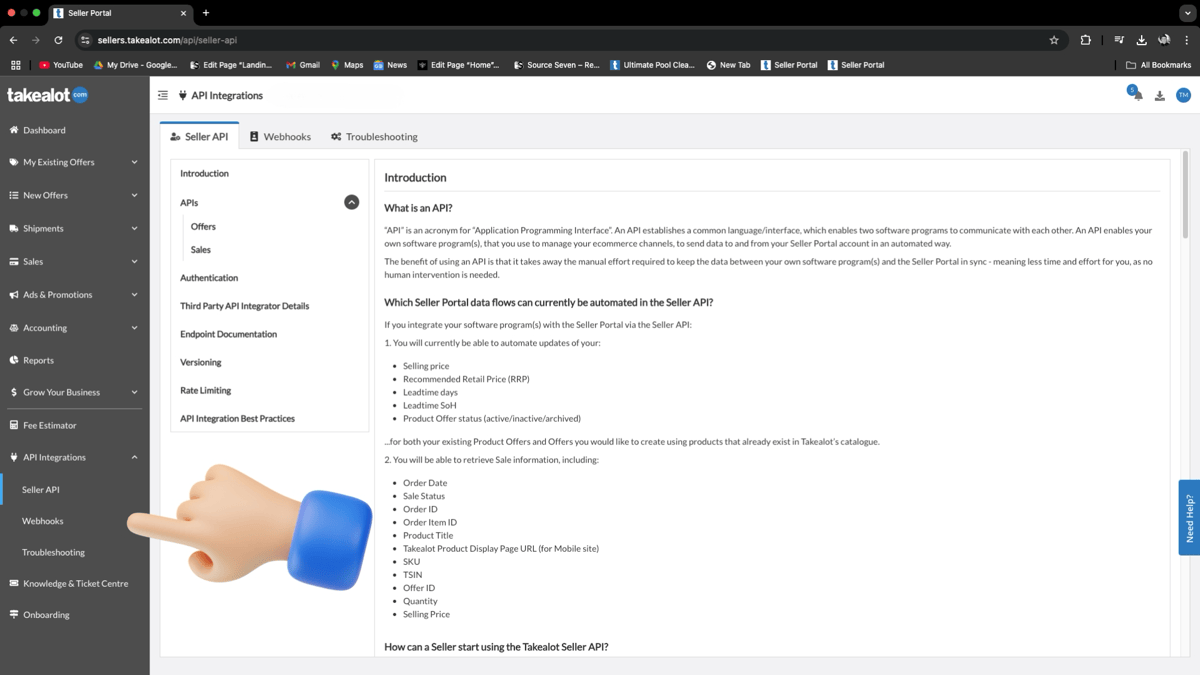Bookmark this page with the star icon

[x=1054, y=40]
